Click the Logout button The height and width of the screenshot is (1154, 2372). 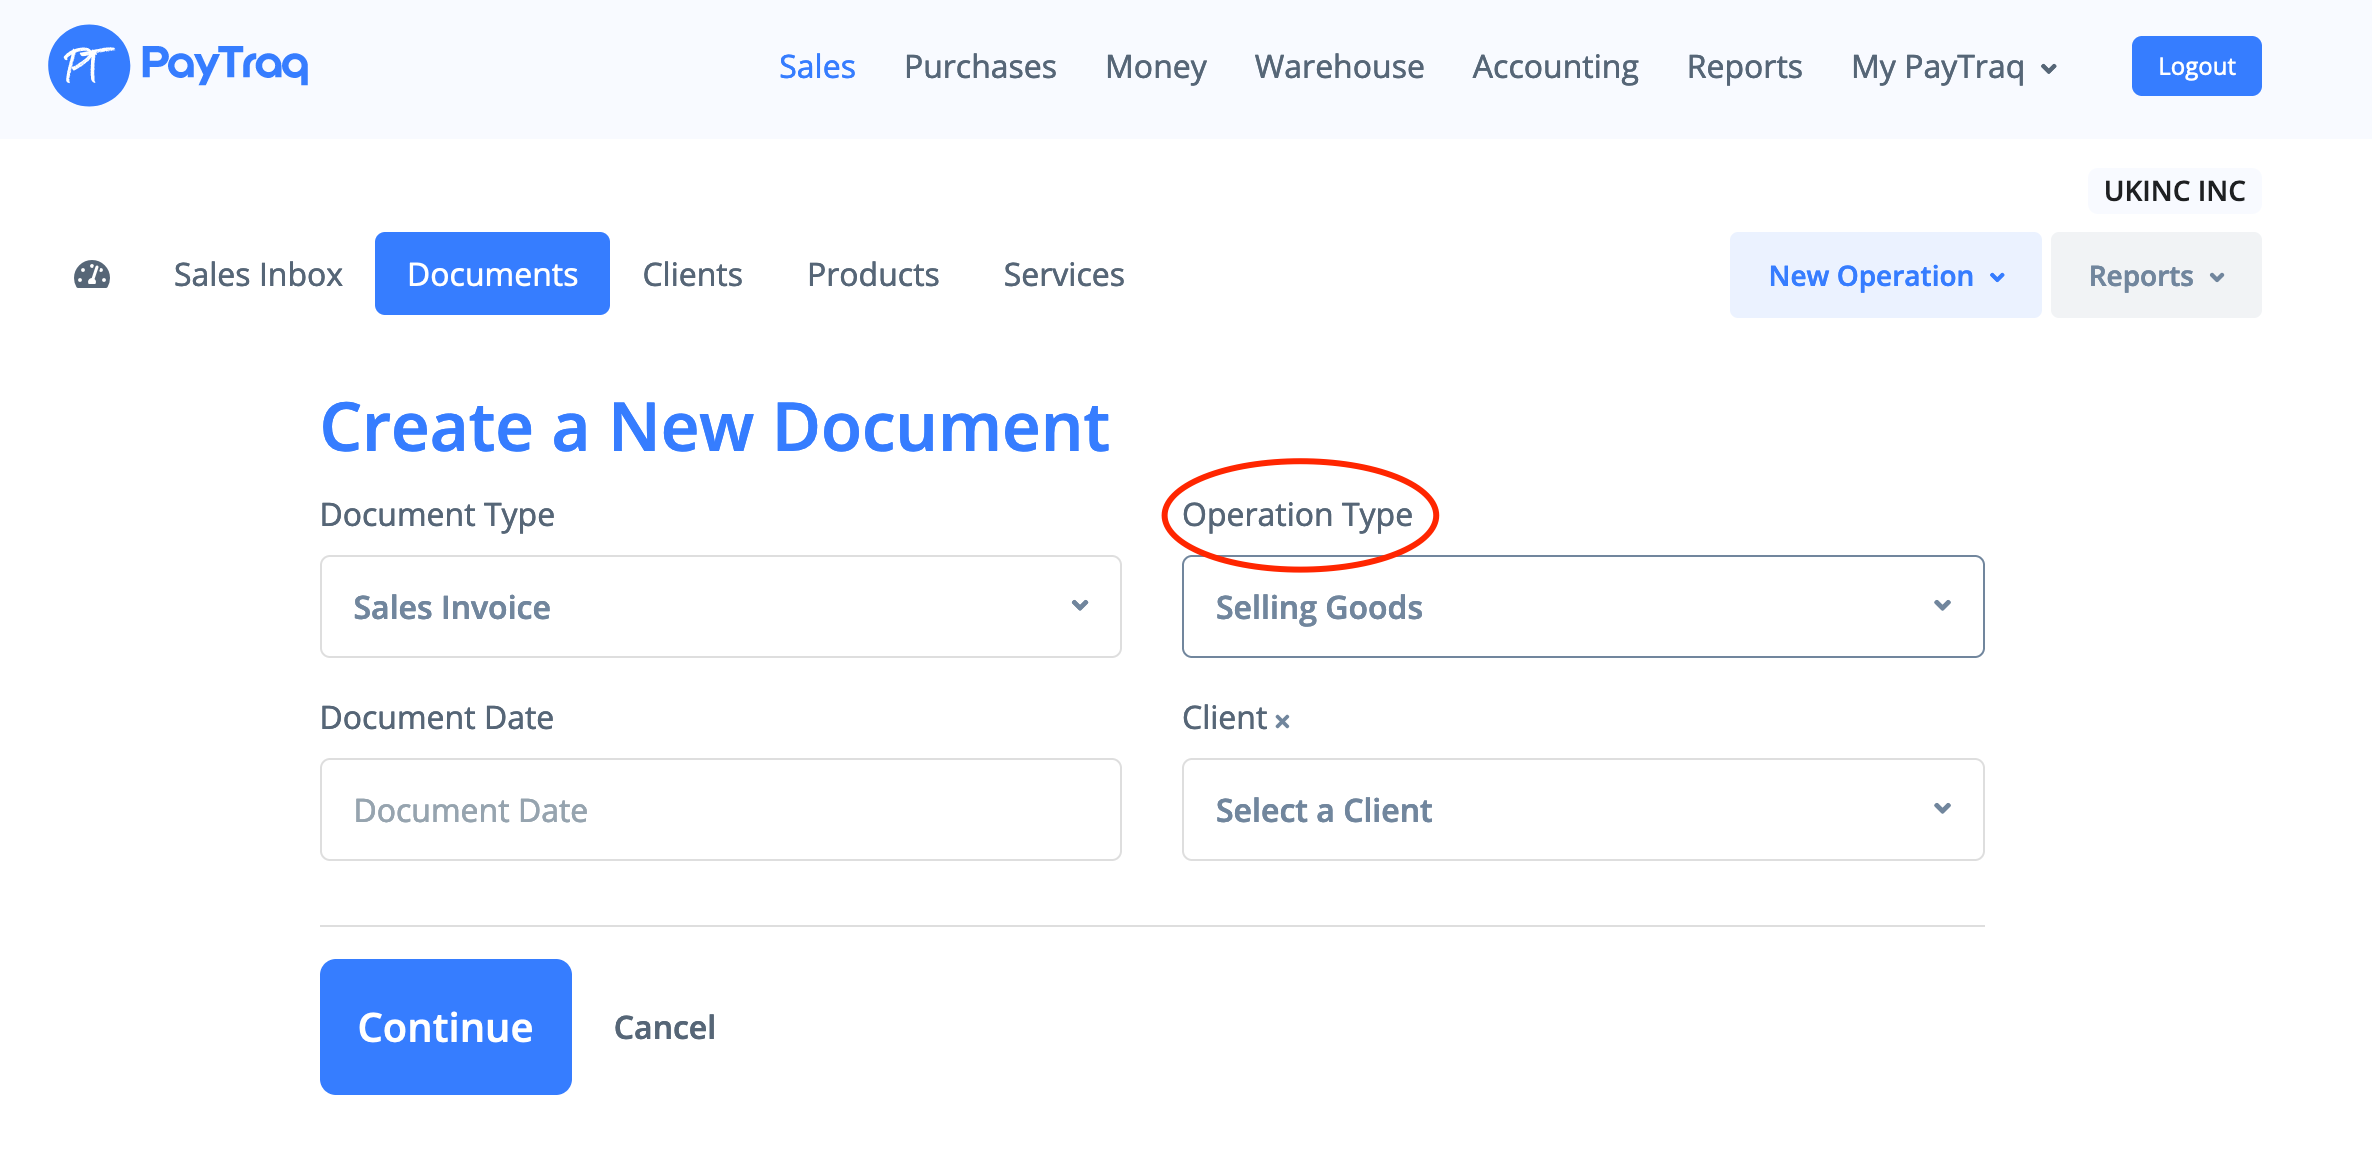(x=2196, y=67)
